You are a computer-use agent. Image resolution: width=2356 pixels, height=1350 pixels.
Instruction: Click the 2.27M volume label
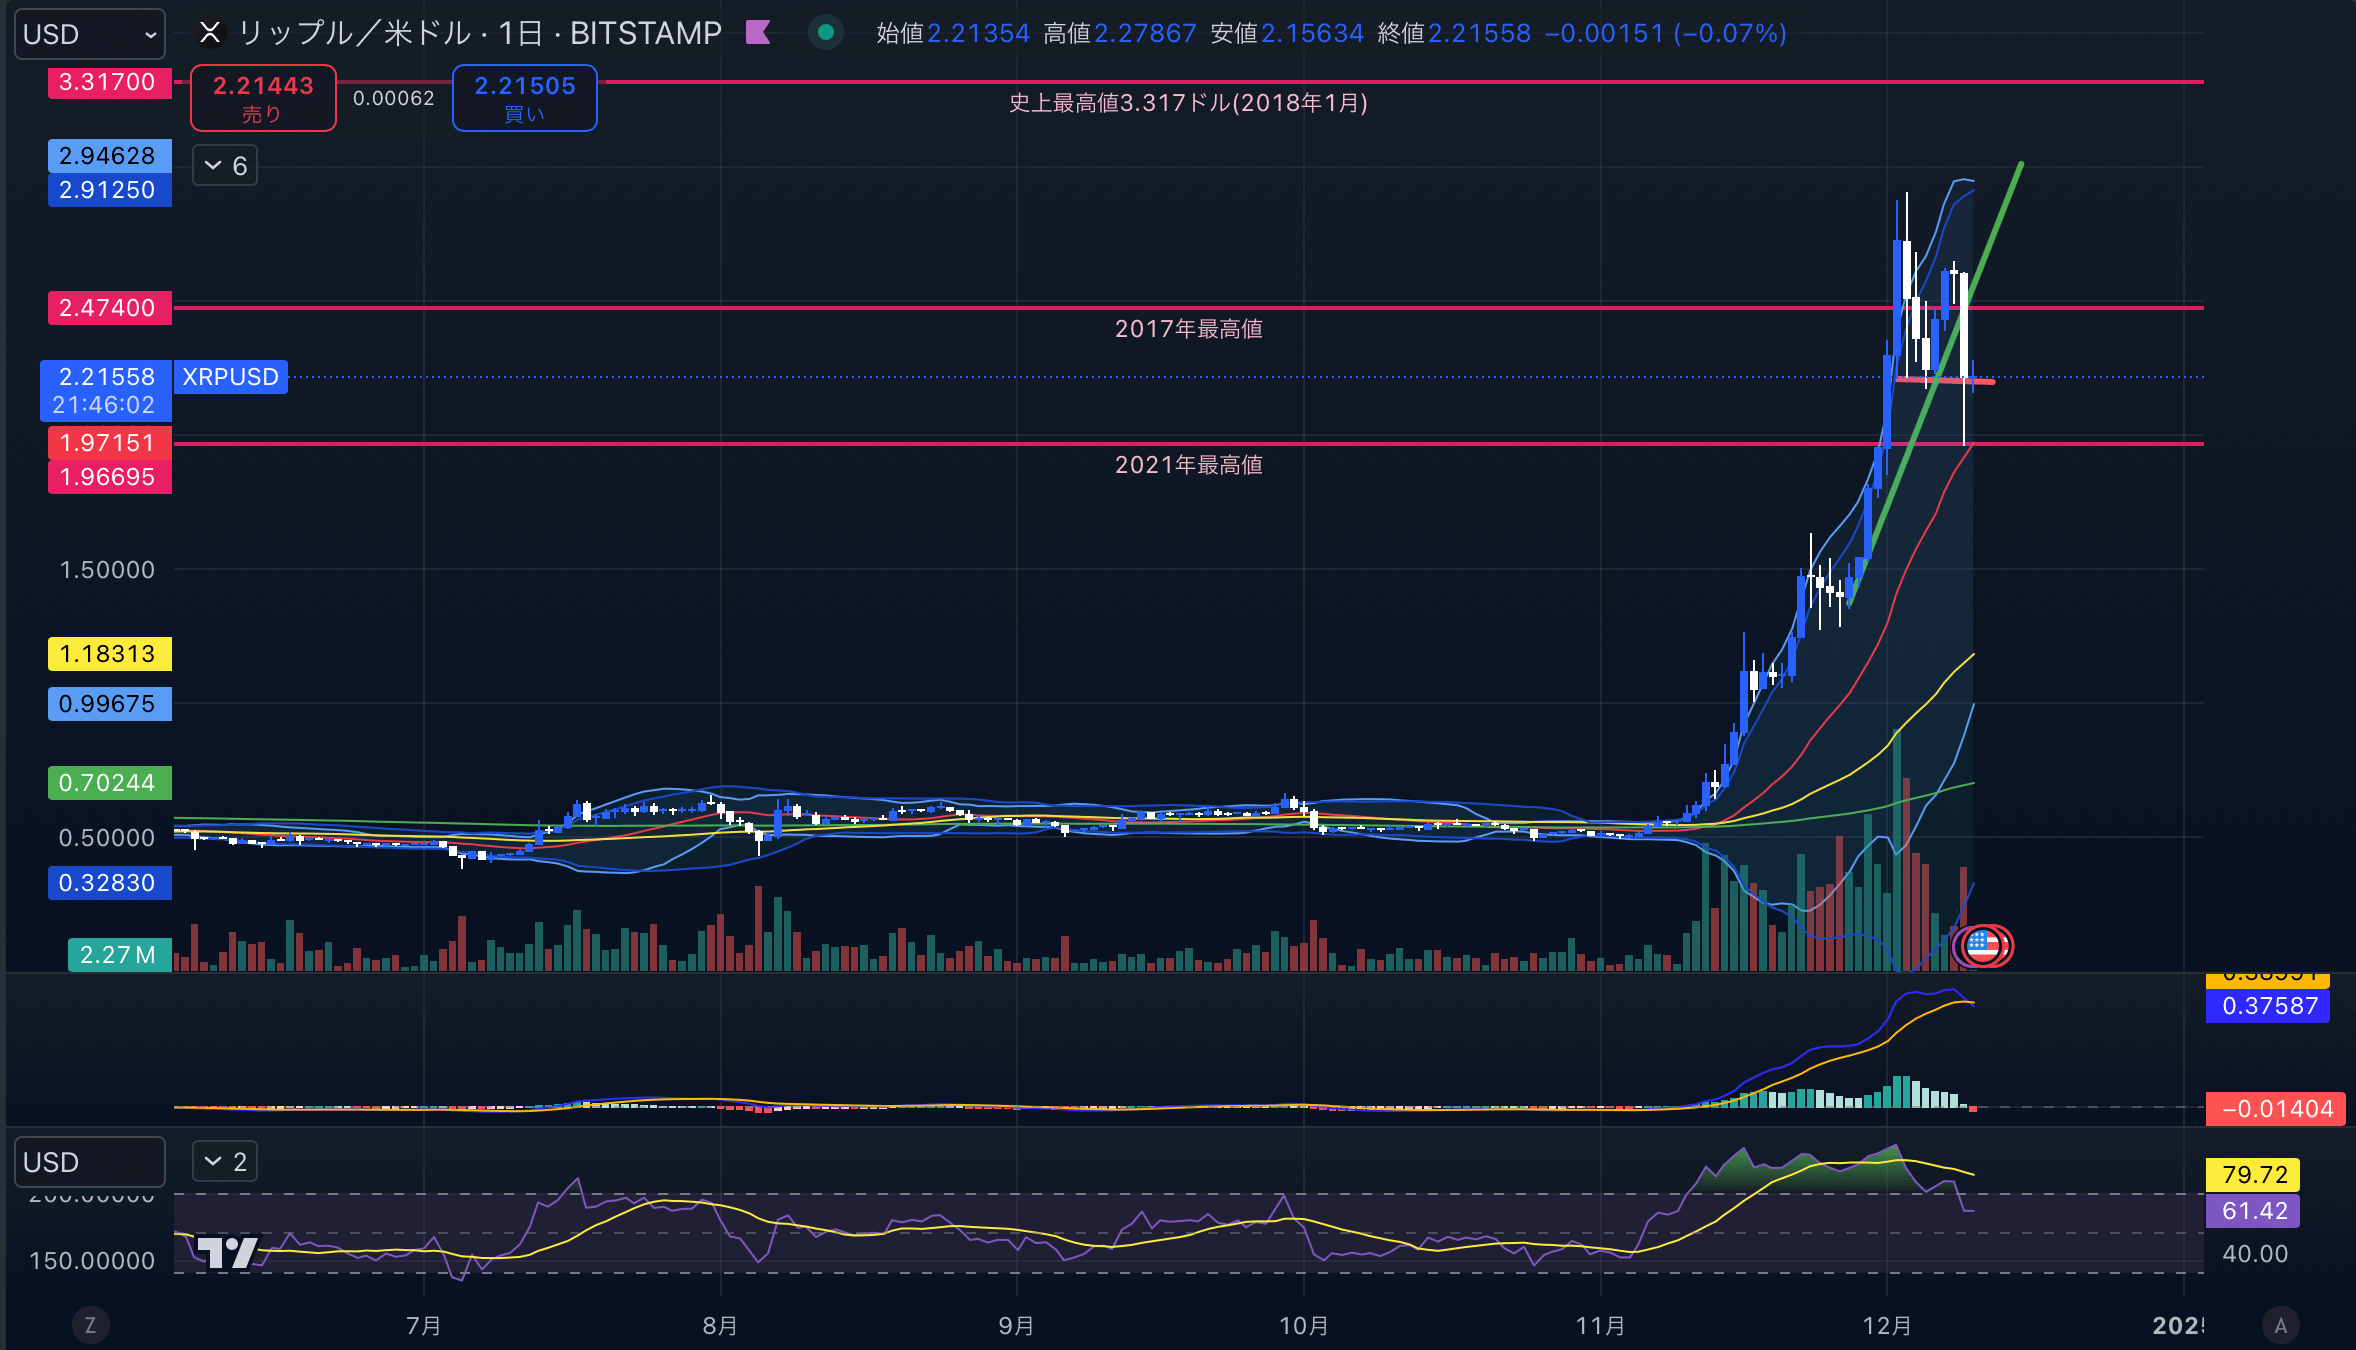point(120,955)
